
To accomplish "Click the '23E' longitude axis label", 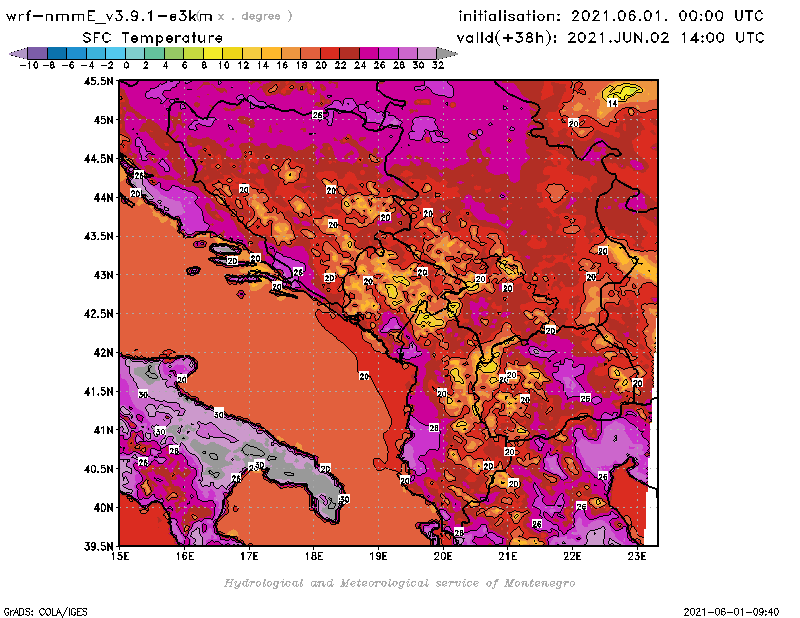I will click(637, 556).
